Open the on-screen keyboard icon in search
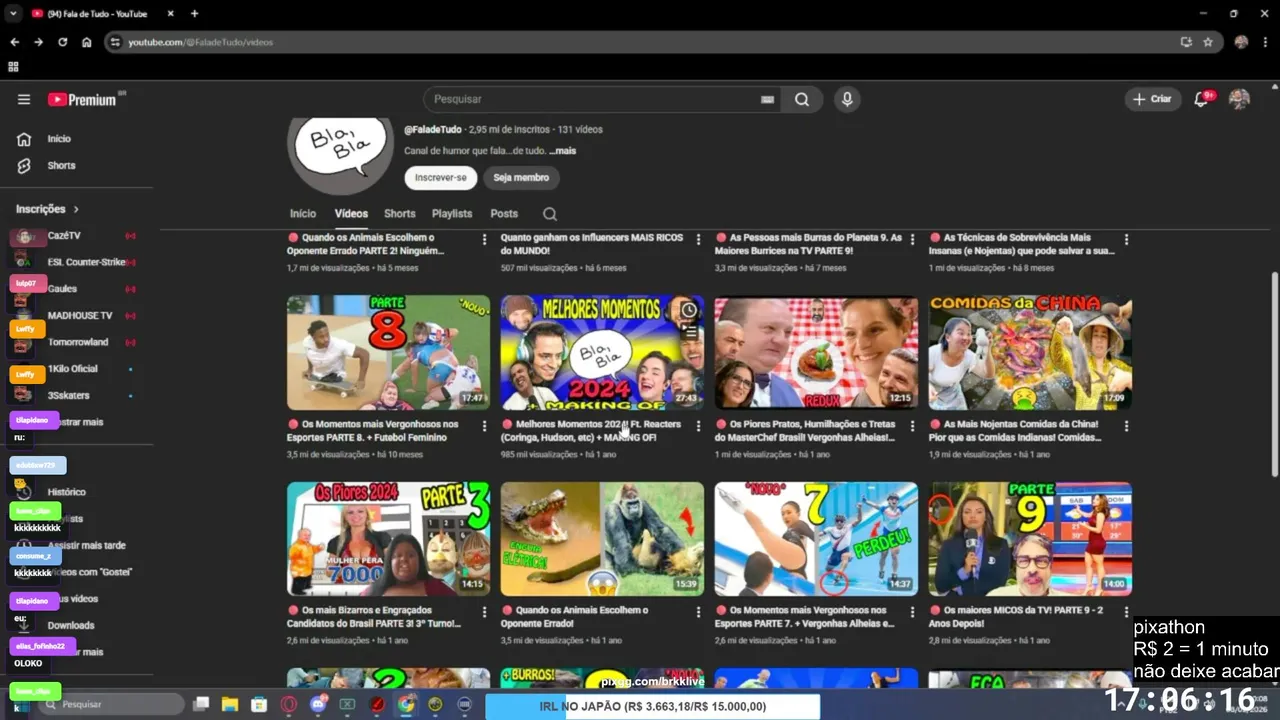This screenshot has width=1280, height=720. pos(767,99)
